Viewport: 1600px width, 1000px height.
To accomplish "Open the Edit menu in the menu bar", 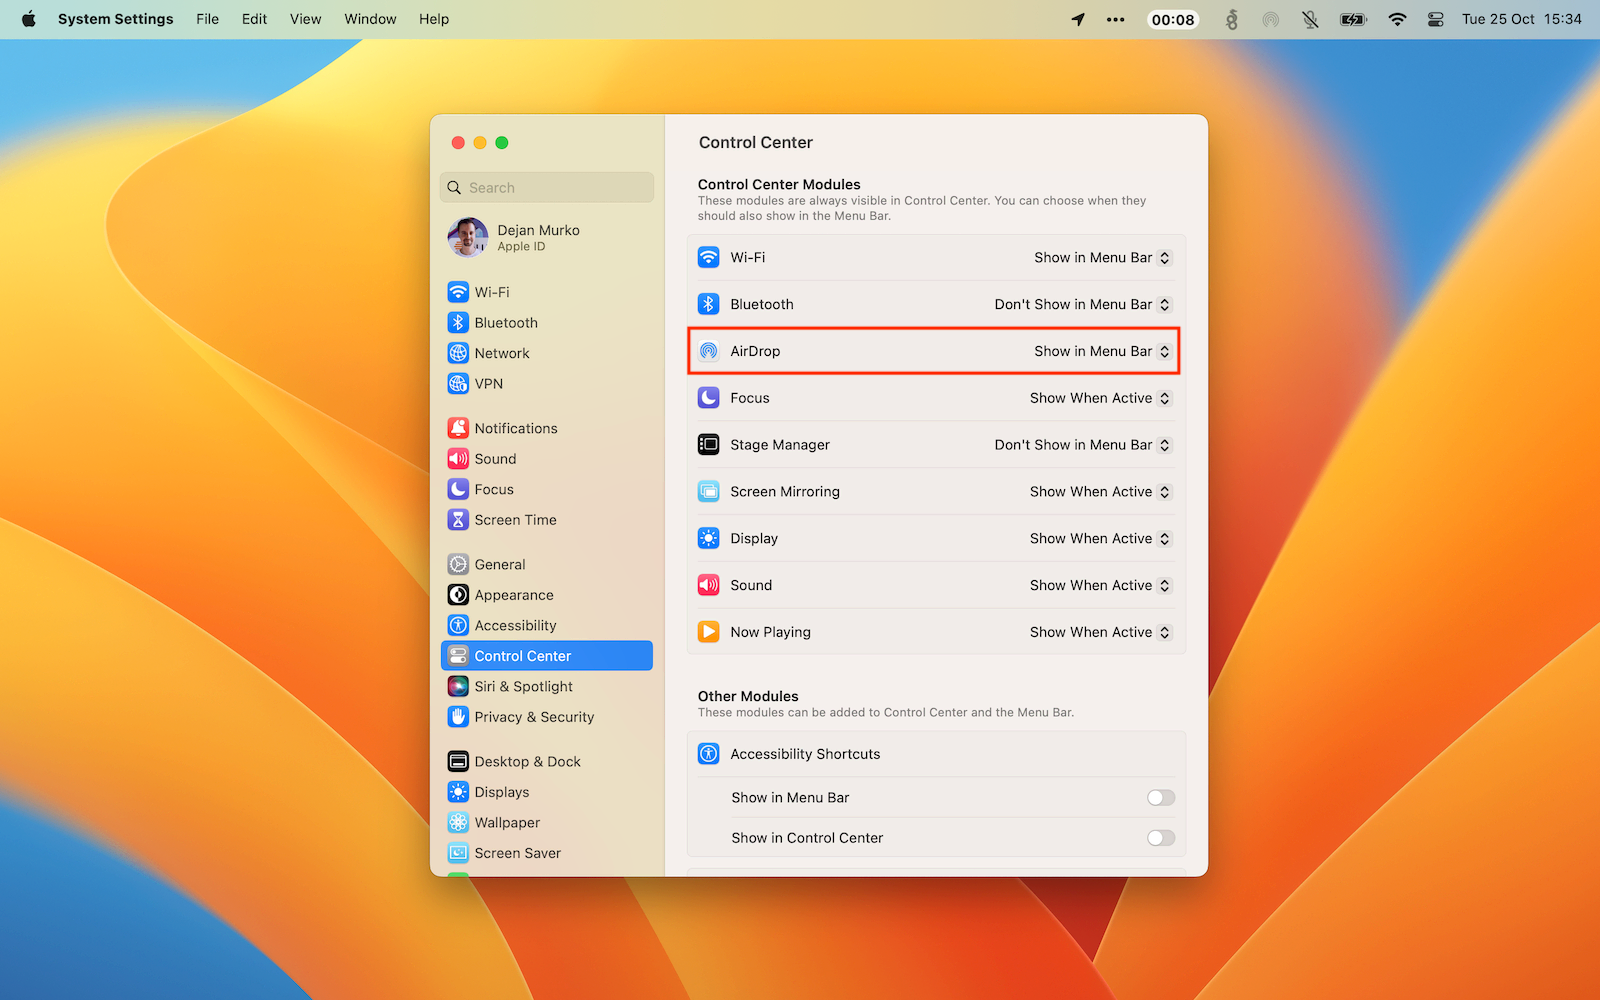I will point(254,19).
